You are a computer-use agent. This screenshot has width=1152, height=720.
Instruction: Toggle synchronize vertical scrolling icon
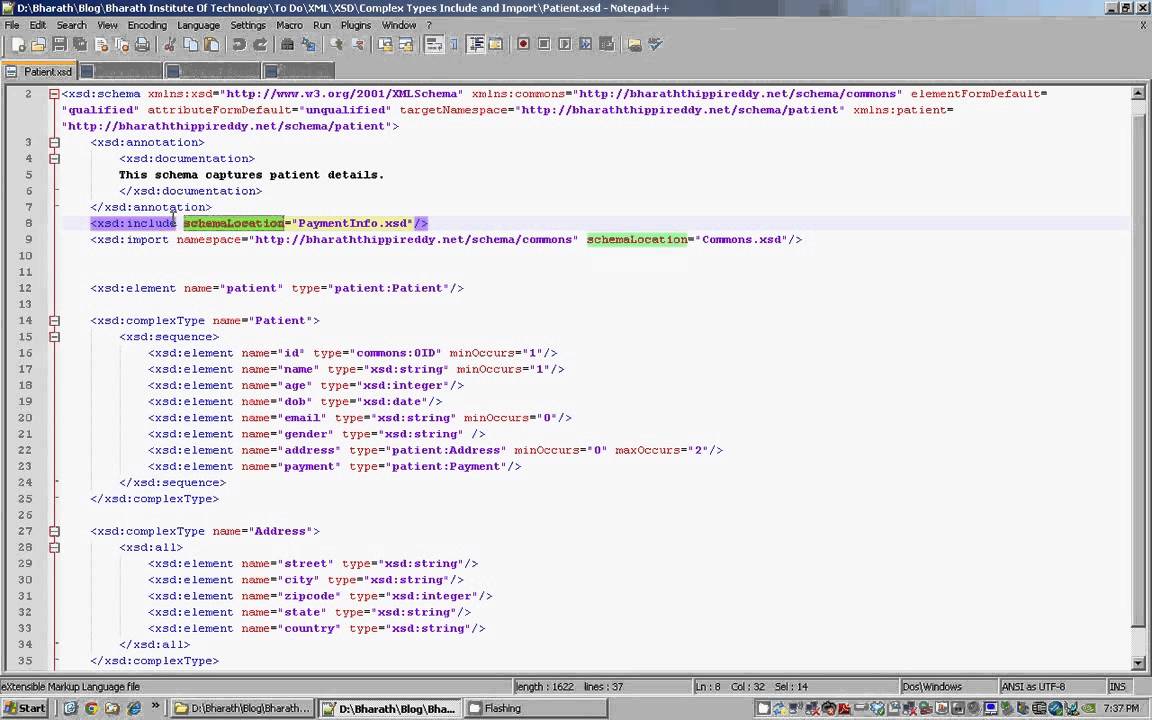(385, 45)
